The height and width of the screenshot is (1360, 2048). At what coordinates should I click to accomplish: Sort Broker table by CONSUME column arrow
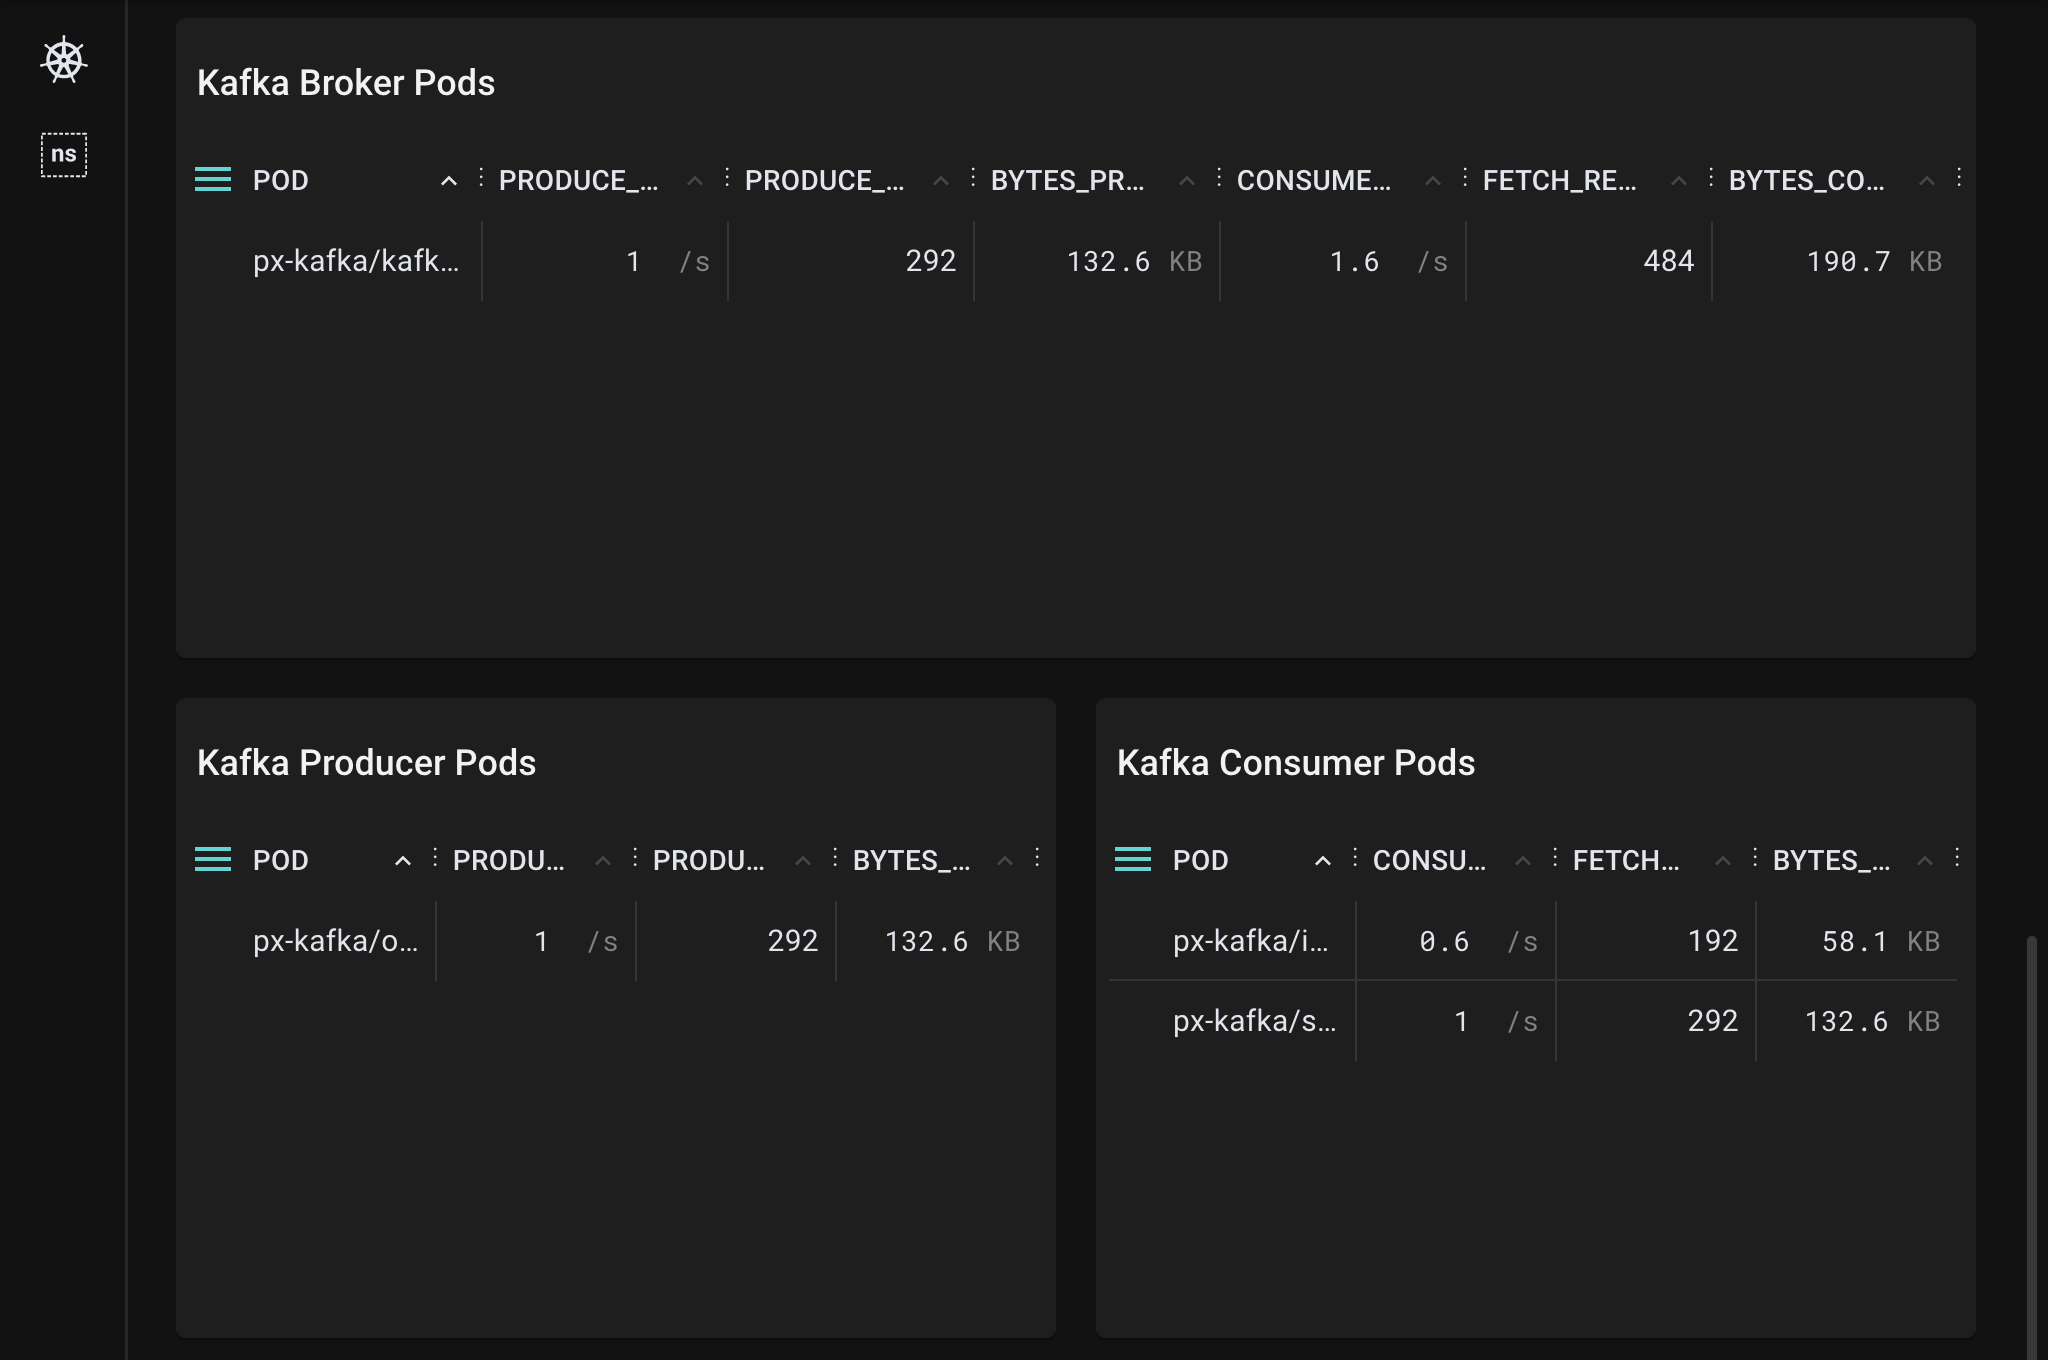pos(1433,181)
